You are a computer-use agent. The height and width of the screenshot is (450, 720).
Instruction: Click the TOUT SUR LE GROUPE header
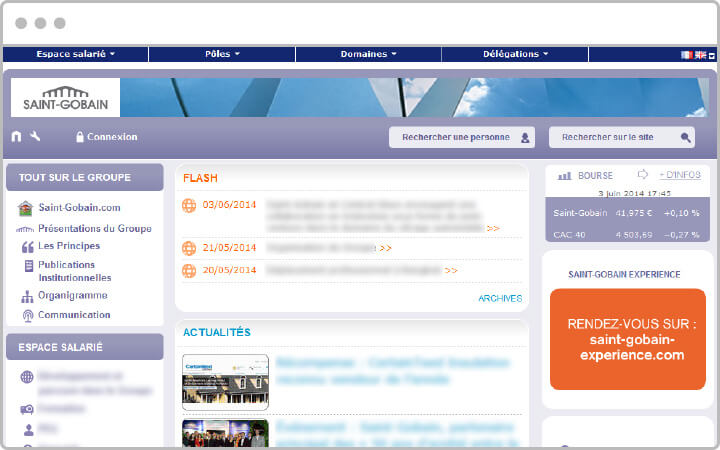84,177
